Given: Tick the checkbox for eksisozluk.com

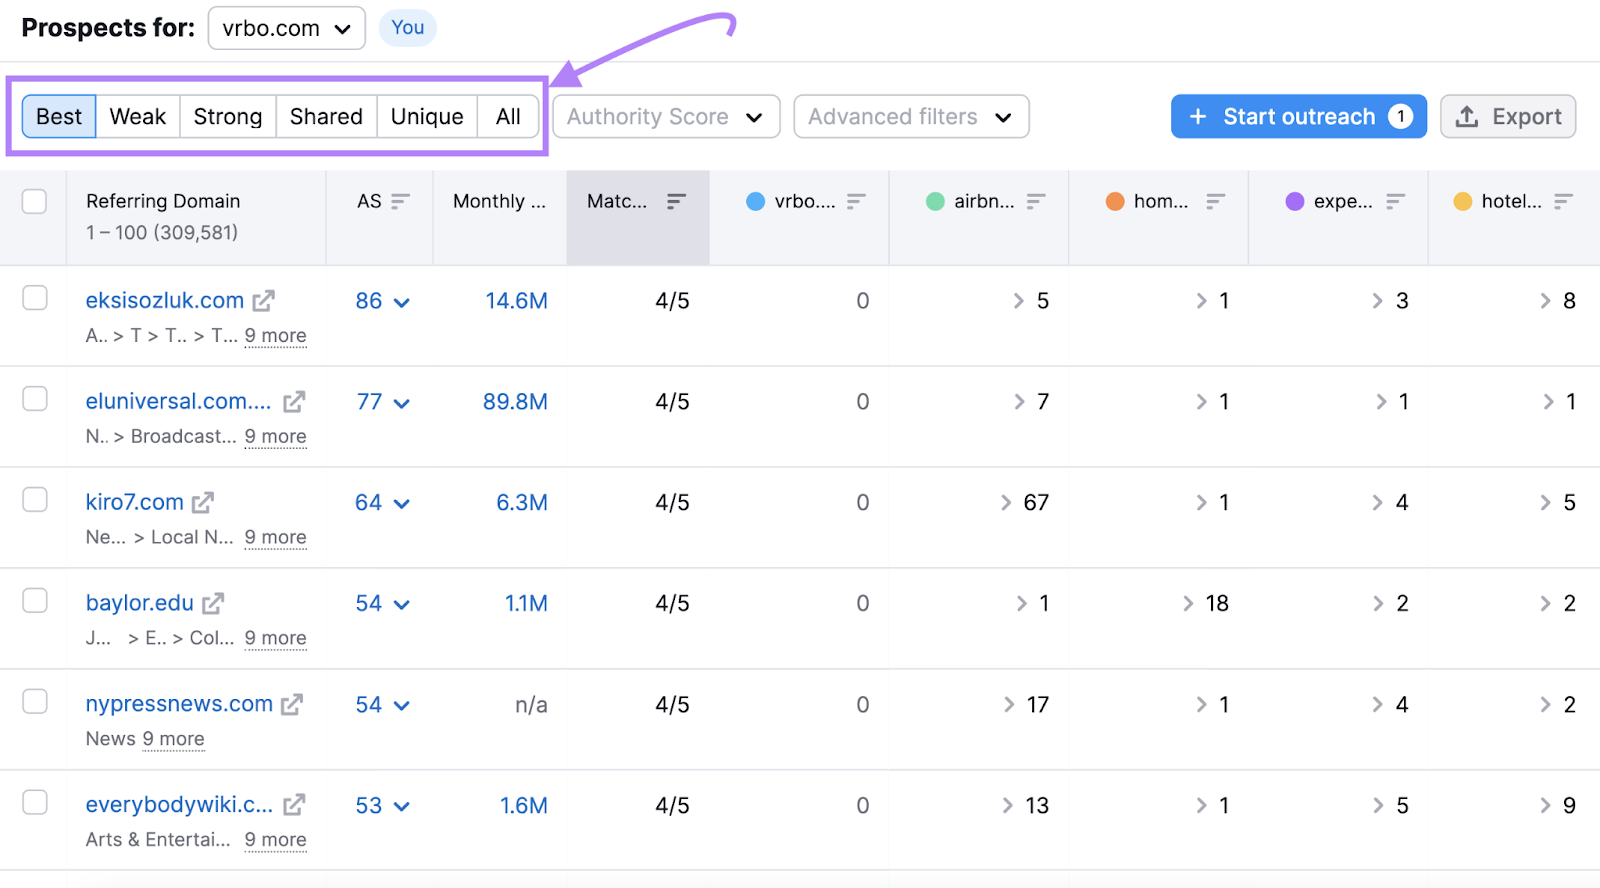Looking at the screenshot, I should [x=35, y=298].
